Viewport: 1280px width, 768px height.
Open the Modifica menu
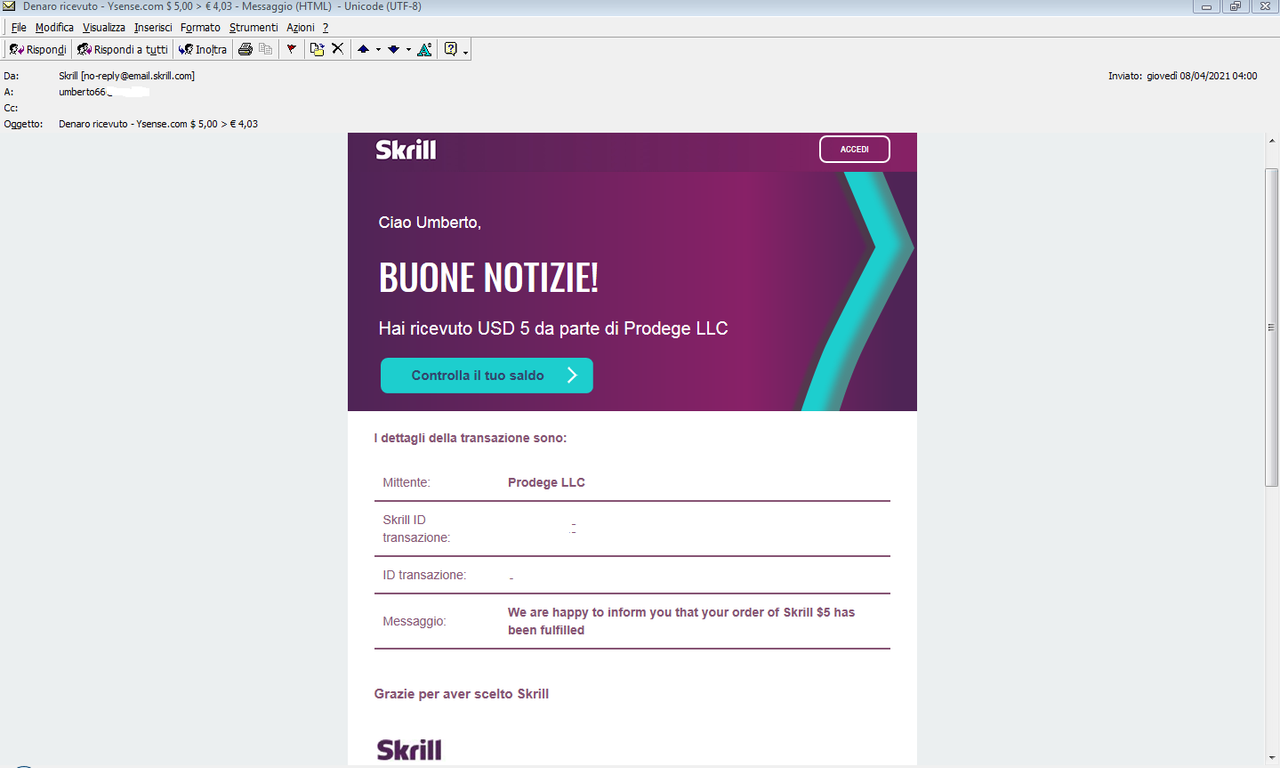click(55, 28)
